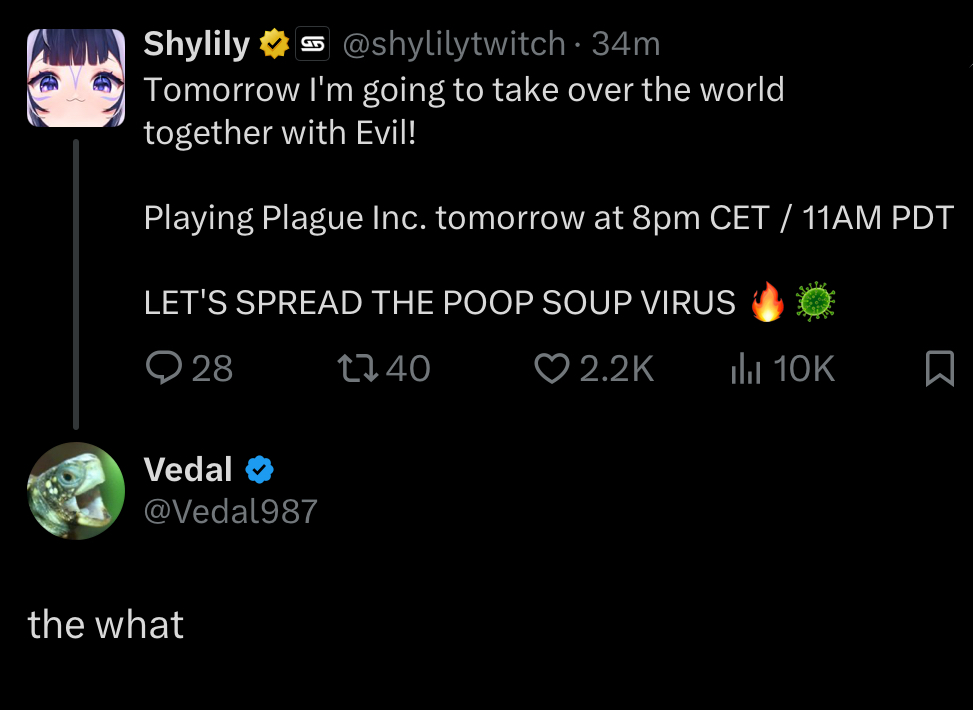
Task: Click the Shylily display name
Action: (197, 44)
